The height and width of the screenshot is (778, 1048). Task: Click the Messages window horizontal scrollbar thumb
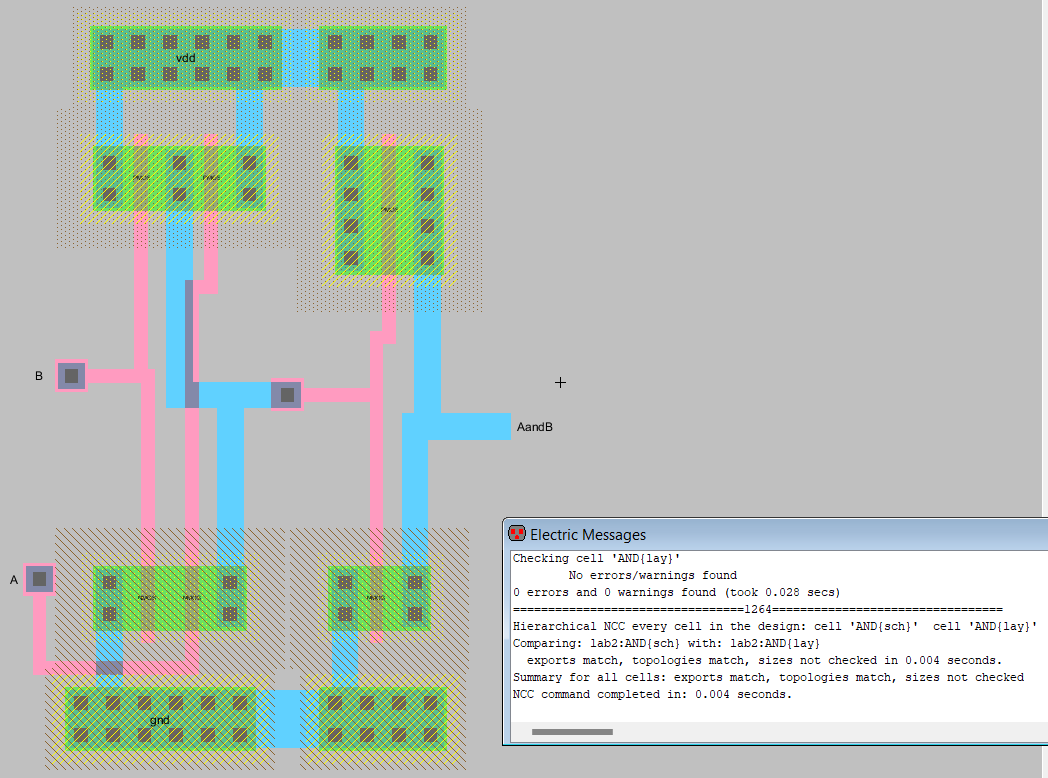coord(572,732)
